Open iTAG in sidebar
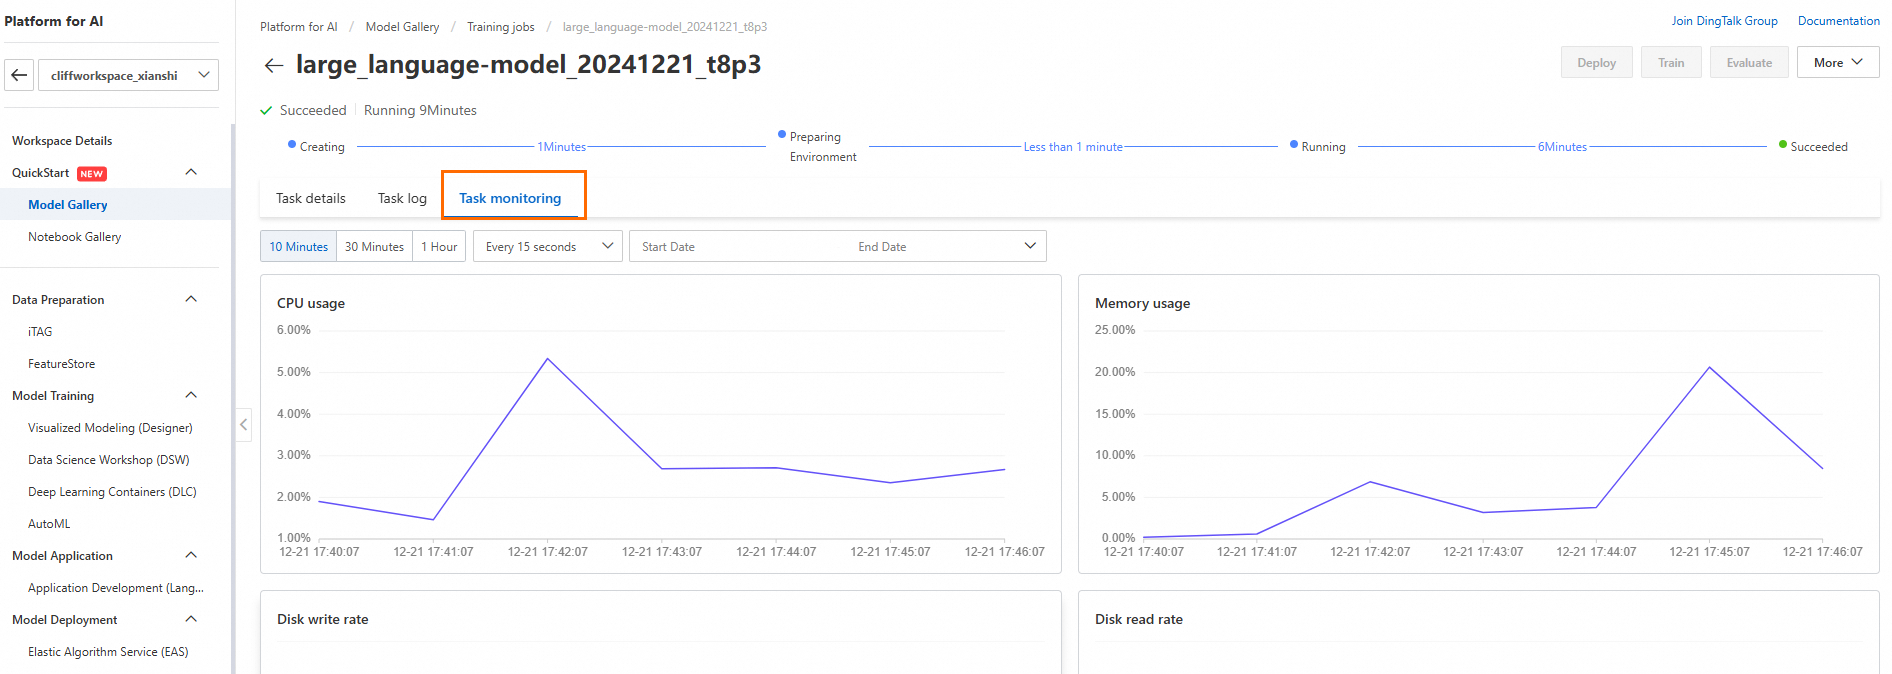 click(x=40, y=331)
